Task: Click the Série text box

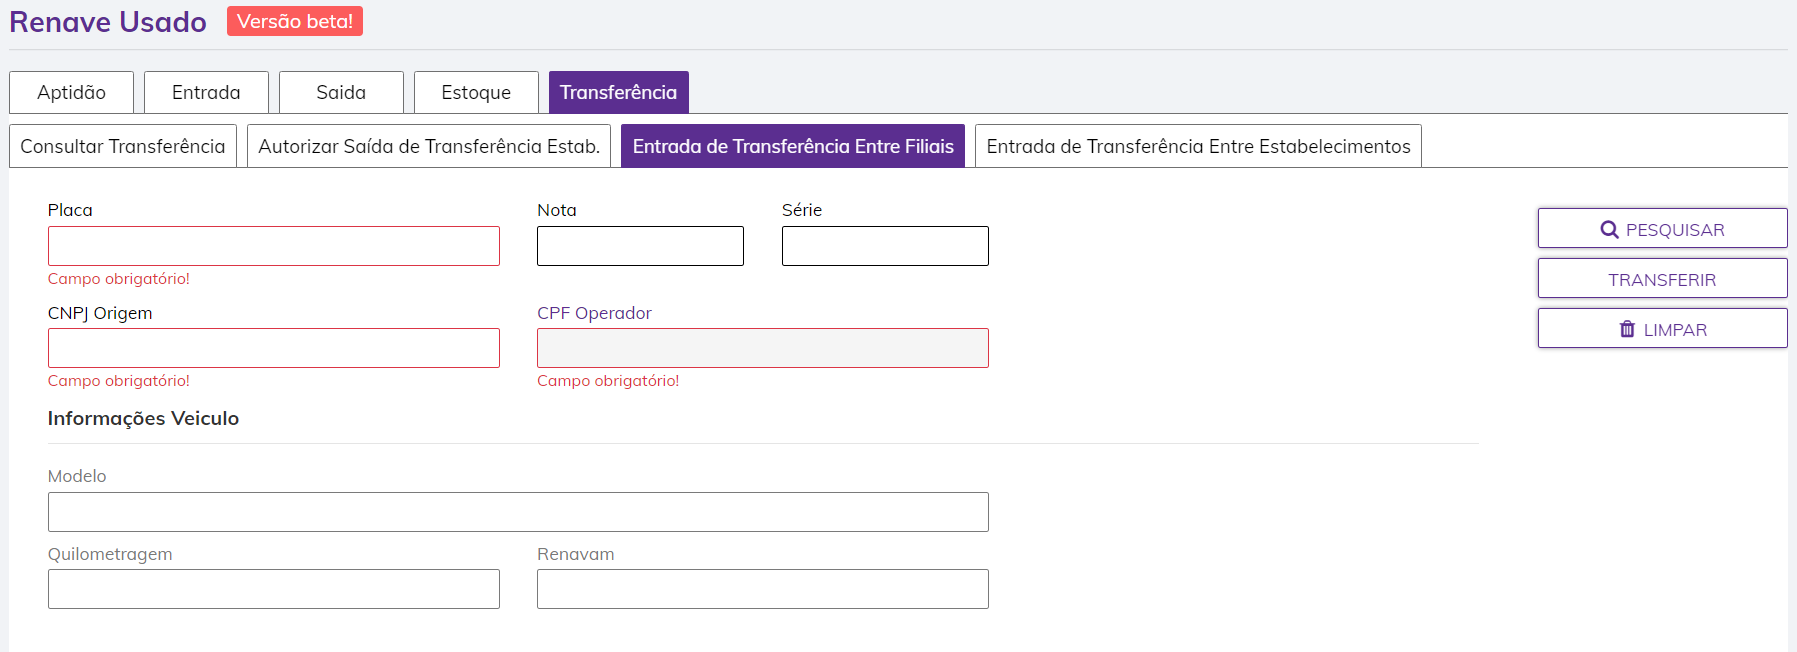Action: [x=885, y=246]
